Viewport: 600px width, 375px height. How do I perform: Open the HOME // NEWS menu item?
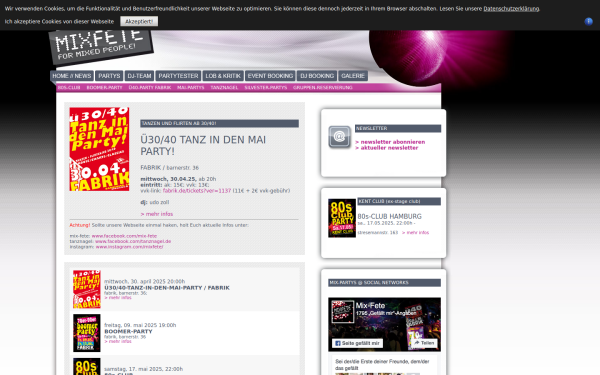[x=72, y=76]
